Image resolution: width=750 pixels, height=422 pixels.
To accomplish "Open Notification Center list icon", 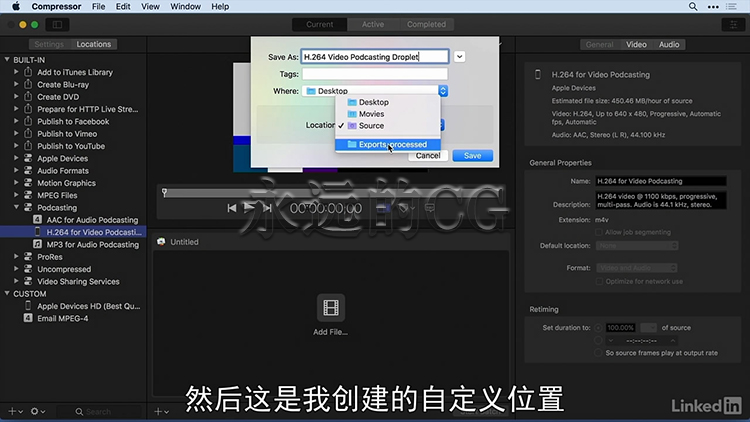I will (731, 7).
